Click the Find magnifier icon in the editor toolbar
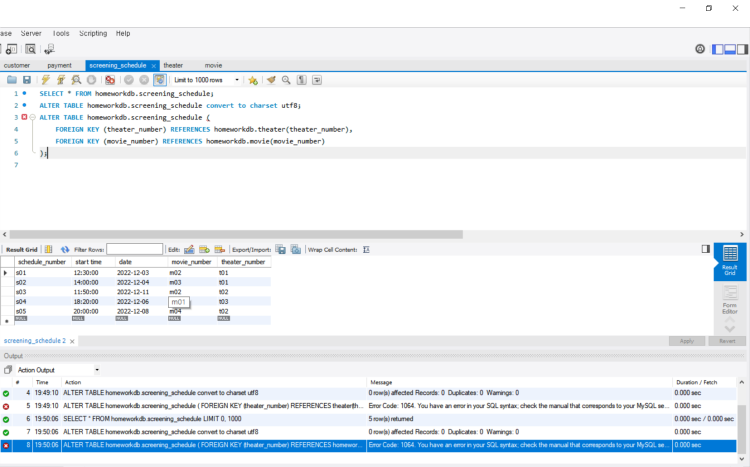 [286, 80]
